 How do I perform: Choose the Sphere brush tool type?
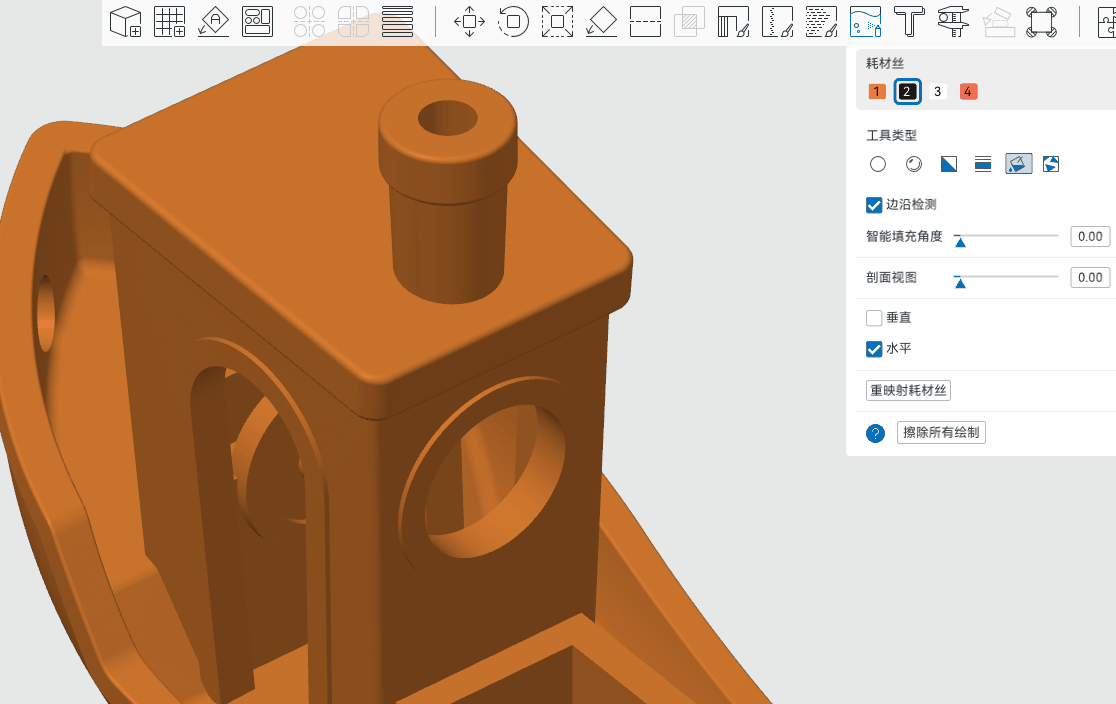(x=913, y=164)
